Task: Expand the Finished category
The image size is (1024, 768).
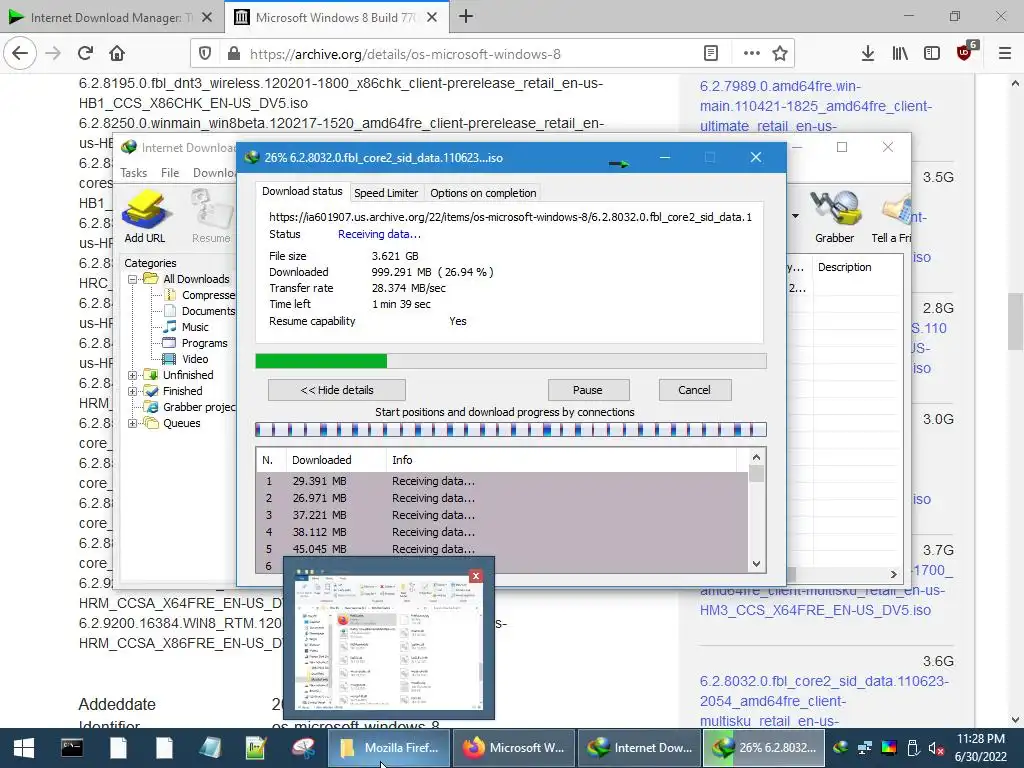Action: tap(133, 391)
